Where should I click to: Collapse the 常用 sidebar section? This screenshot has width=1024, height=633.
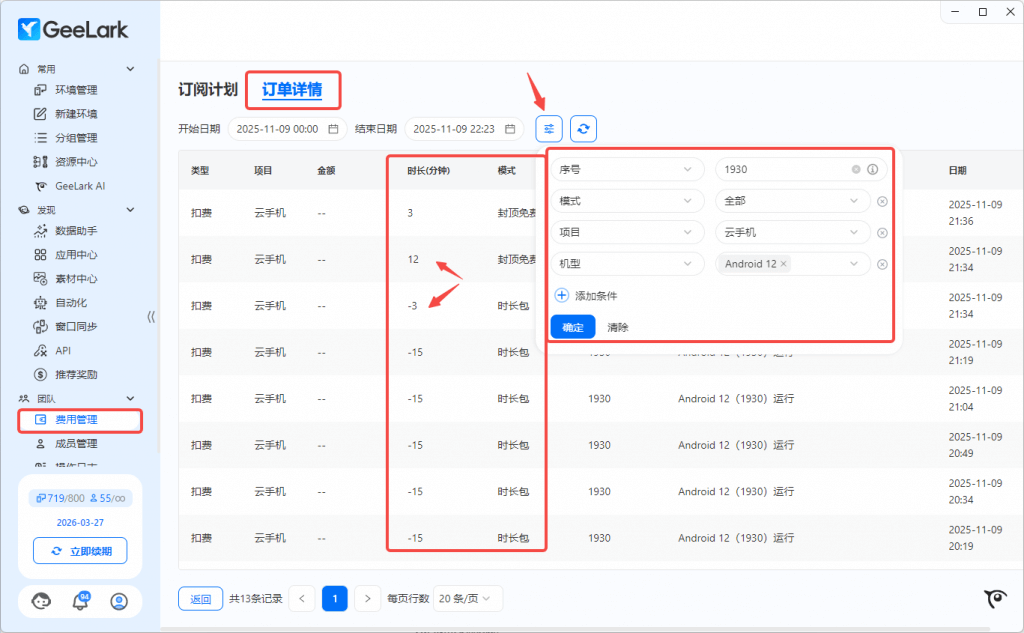130,69
